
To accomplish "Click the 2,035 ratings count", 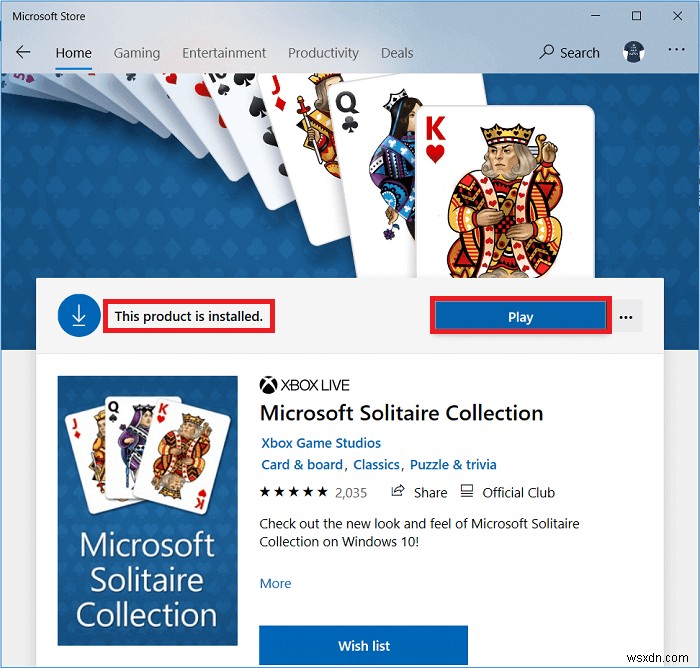I will 351,493.
